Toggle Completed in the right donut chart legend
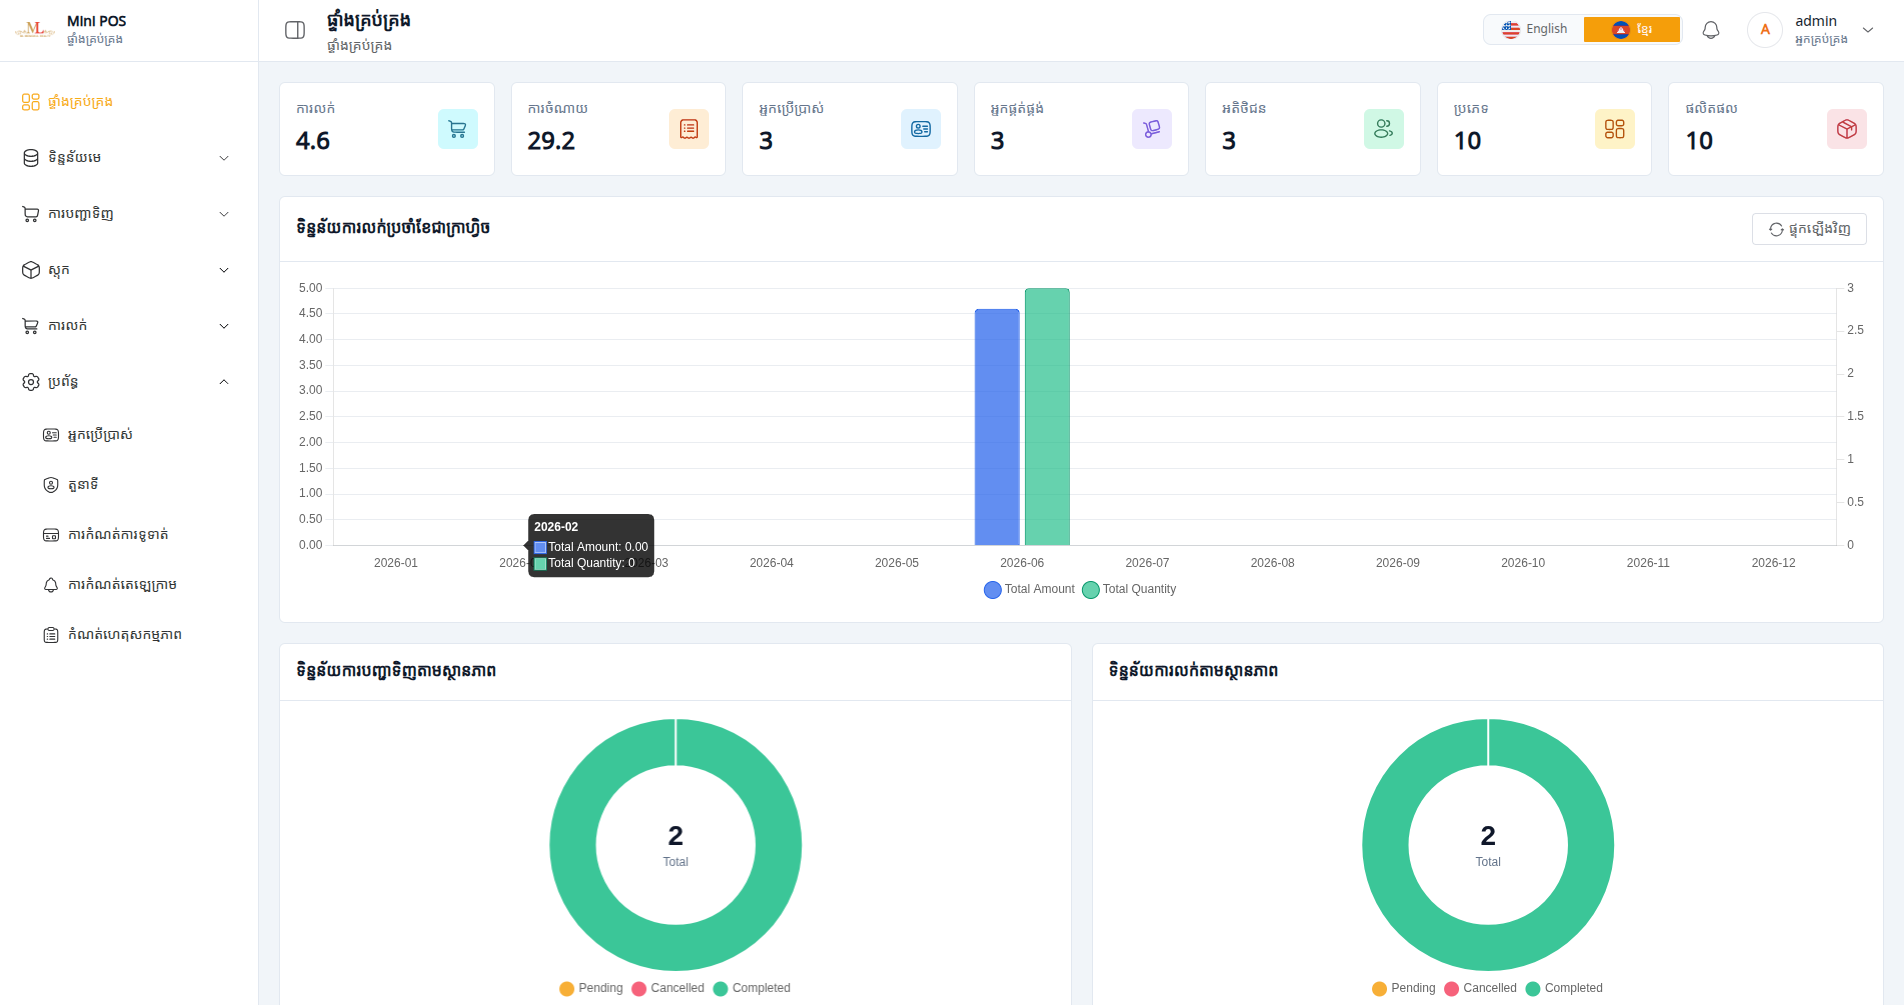 coord(1564,988)
